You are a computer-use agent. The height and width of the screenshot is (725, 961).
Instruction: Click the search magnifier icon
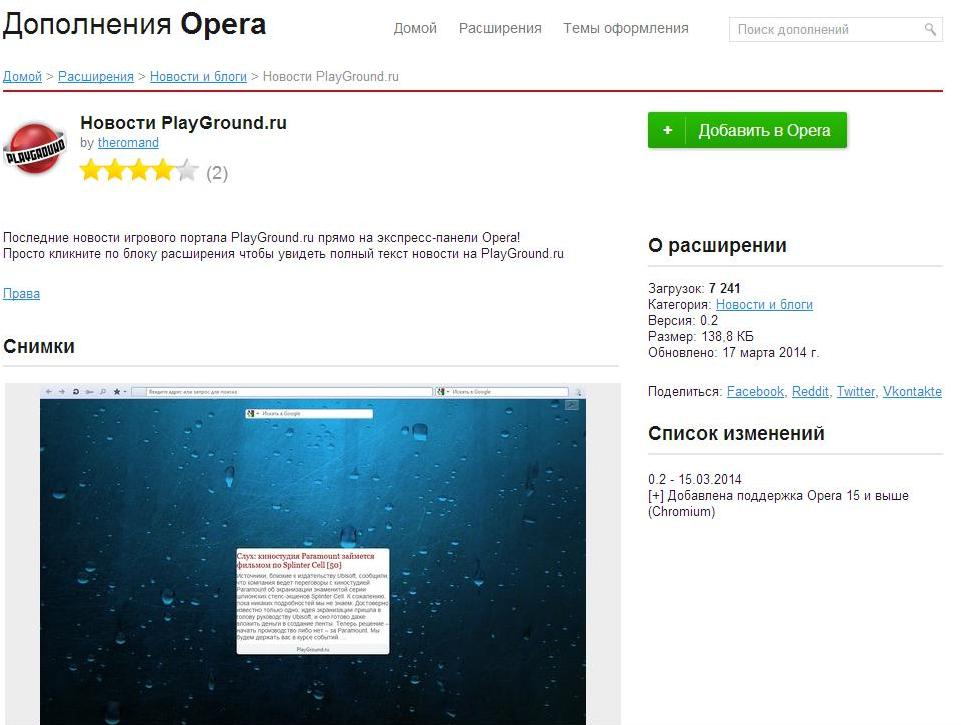pos(930,29)
